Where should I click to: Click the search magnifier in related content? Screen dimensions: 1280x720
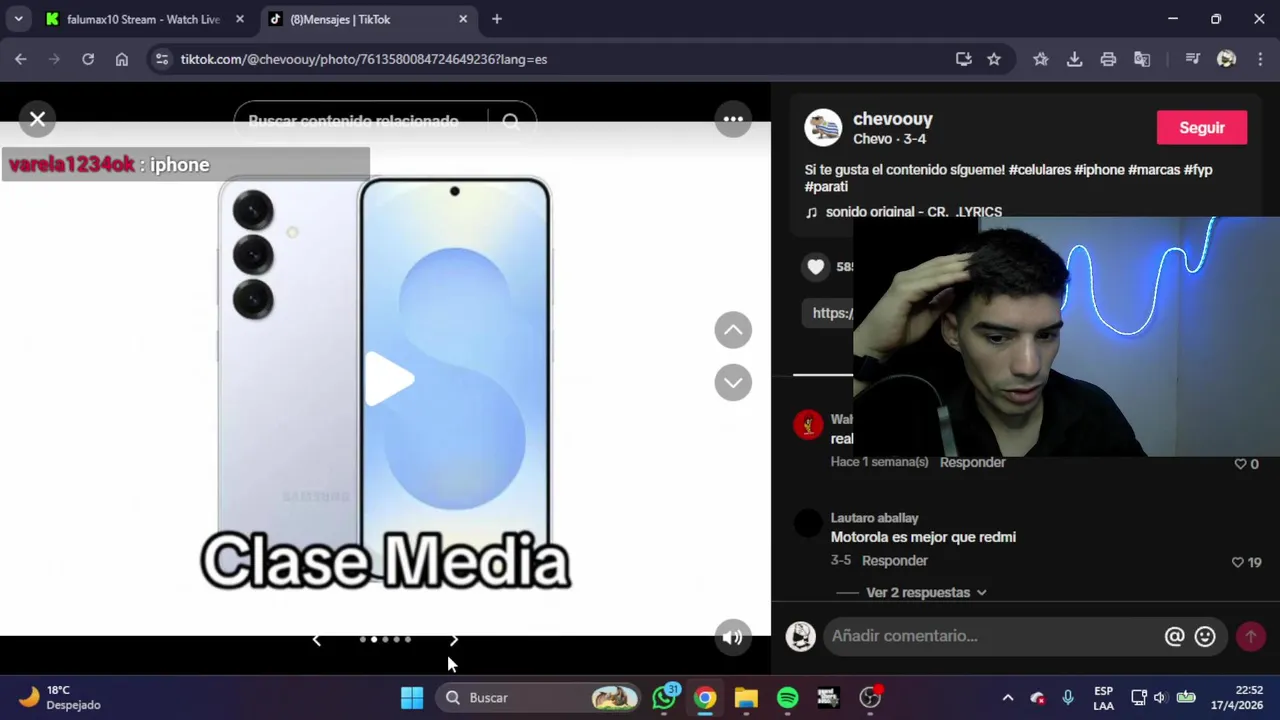click(x=511, y=121)
